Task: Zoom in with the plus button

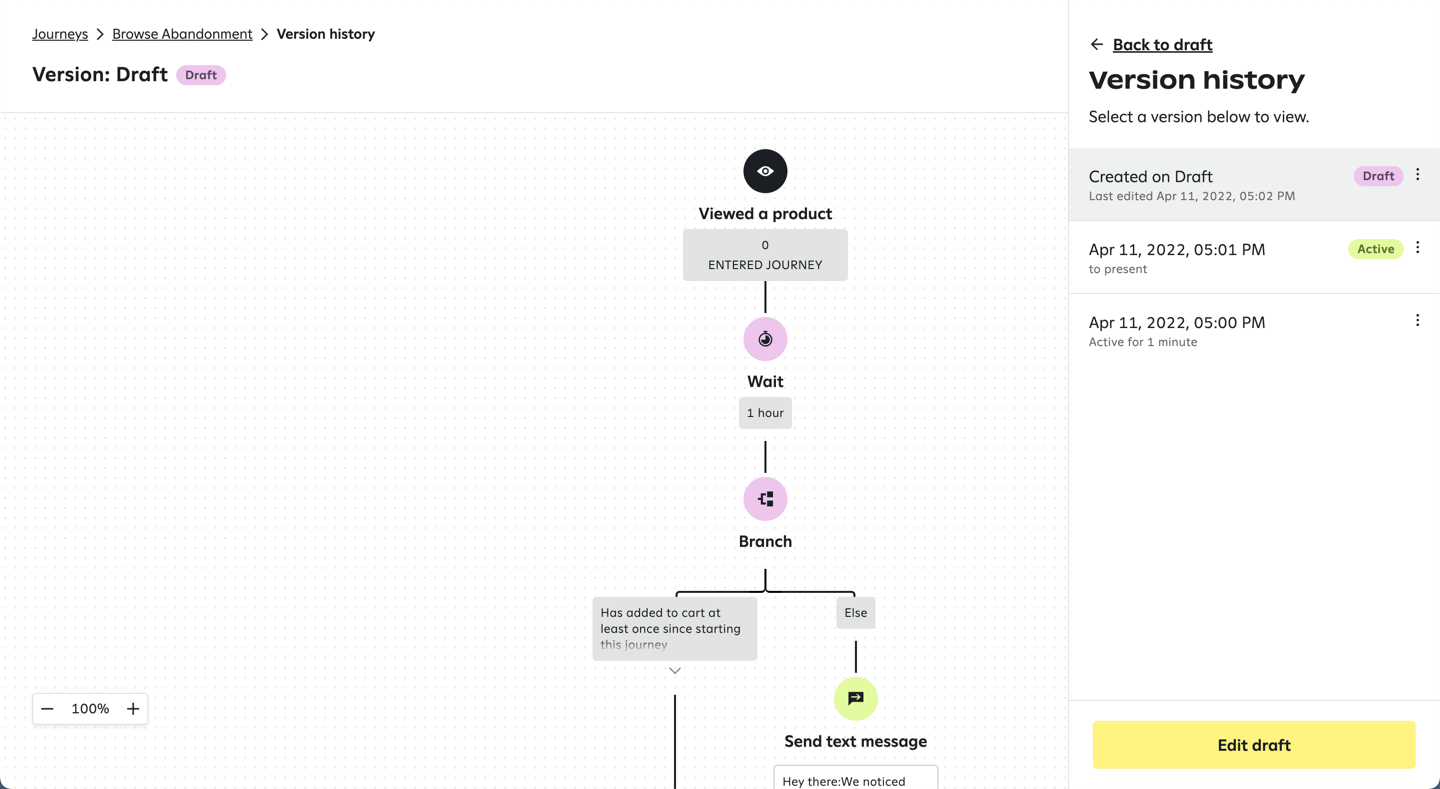Action: (133, 709)
